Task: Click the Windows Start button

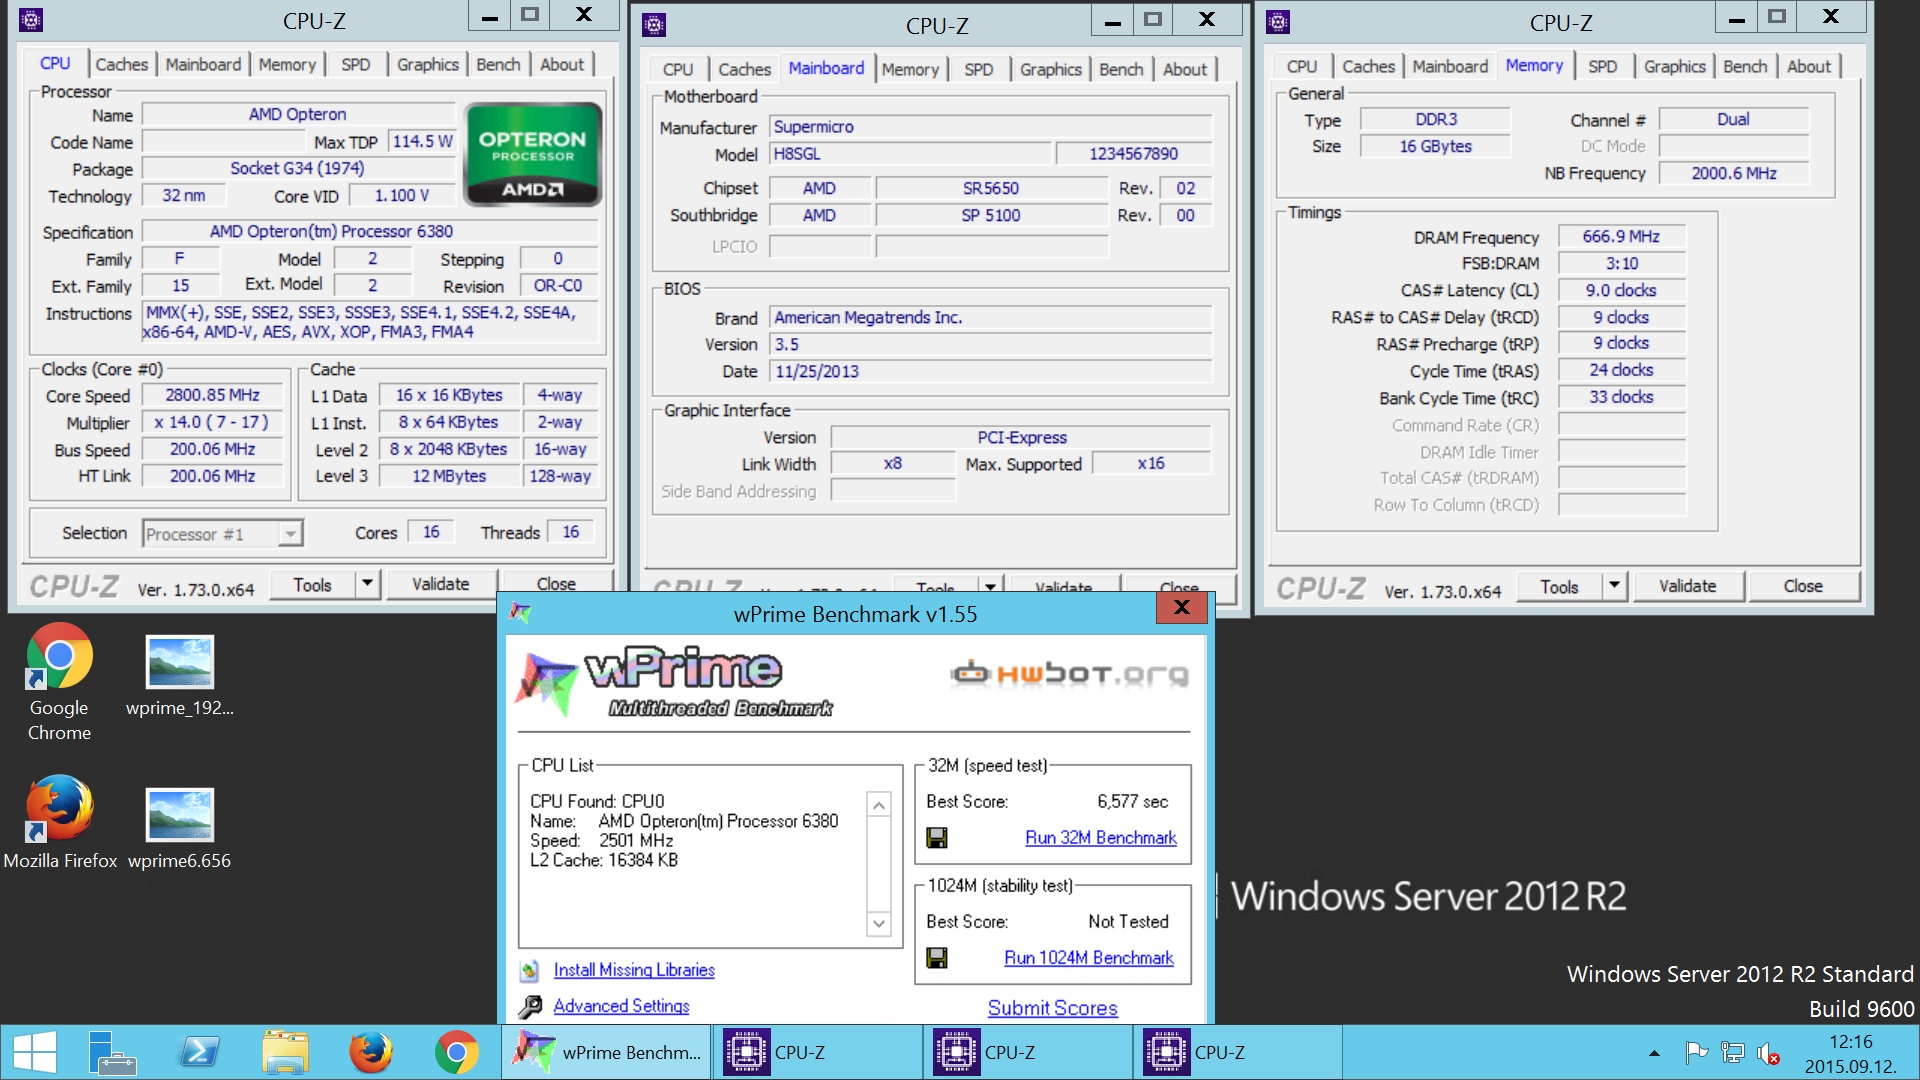Action: coord(35,1052)
